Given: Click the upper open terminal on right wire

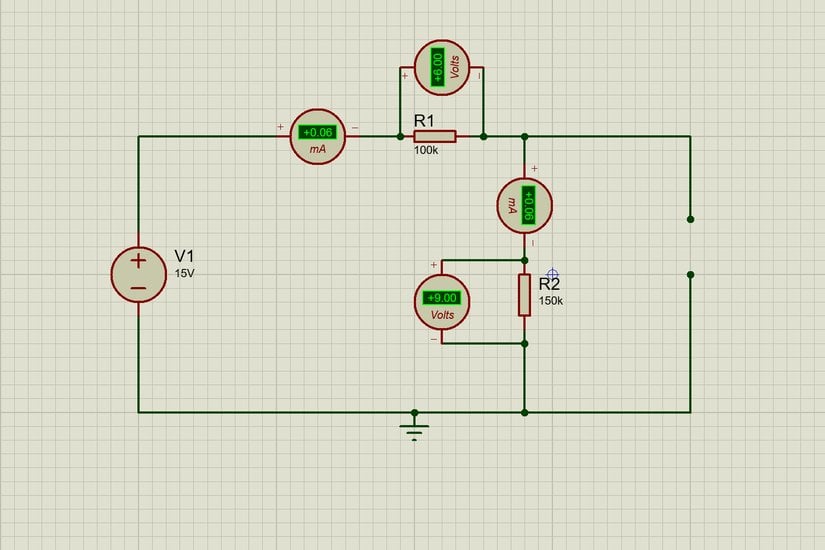Looking at the screenshot, I should [x=690, y=218].
